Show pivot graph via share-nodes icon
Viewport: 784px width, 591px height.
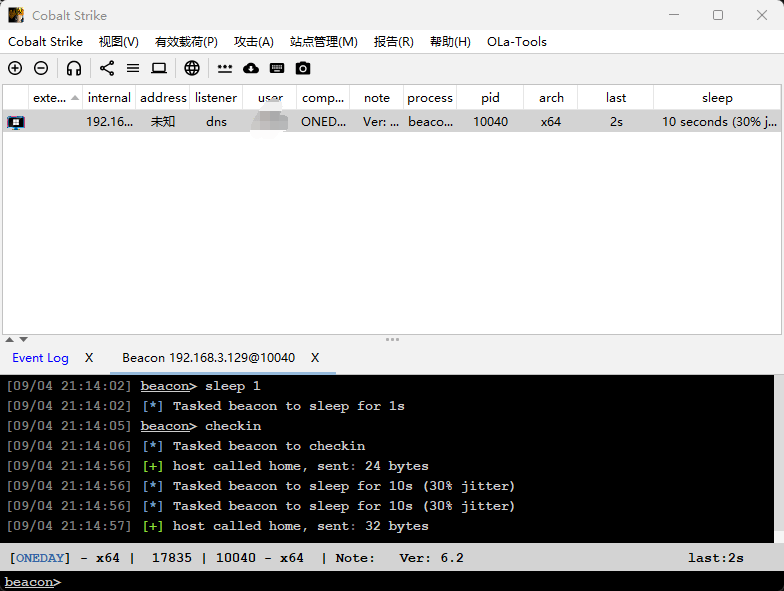107,68
